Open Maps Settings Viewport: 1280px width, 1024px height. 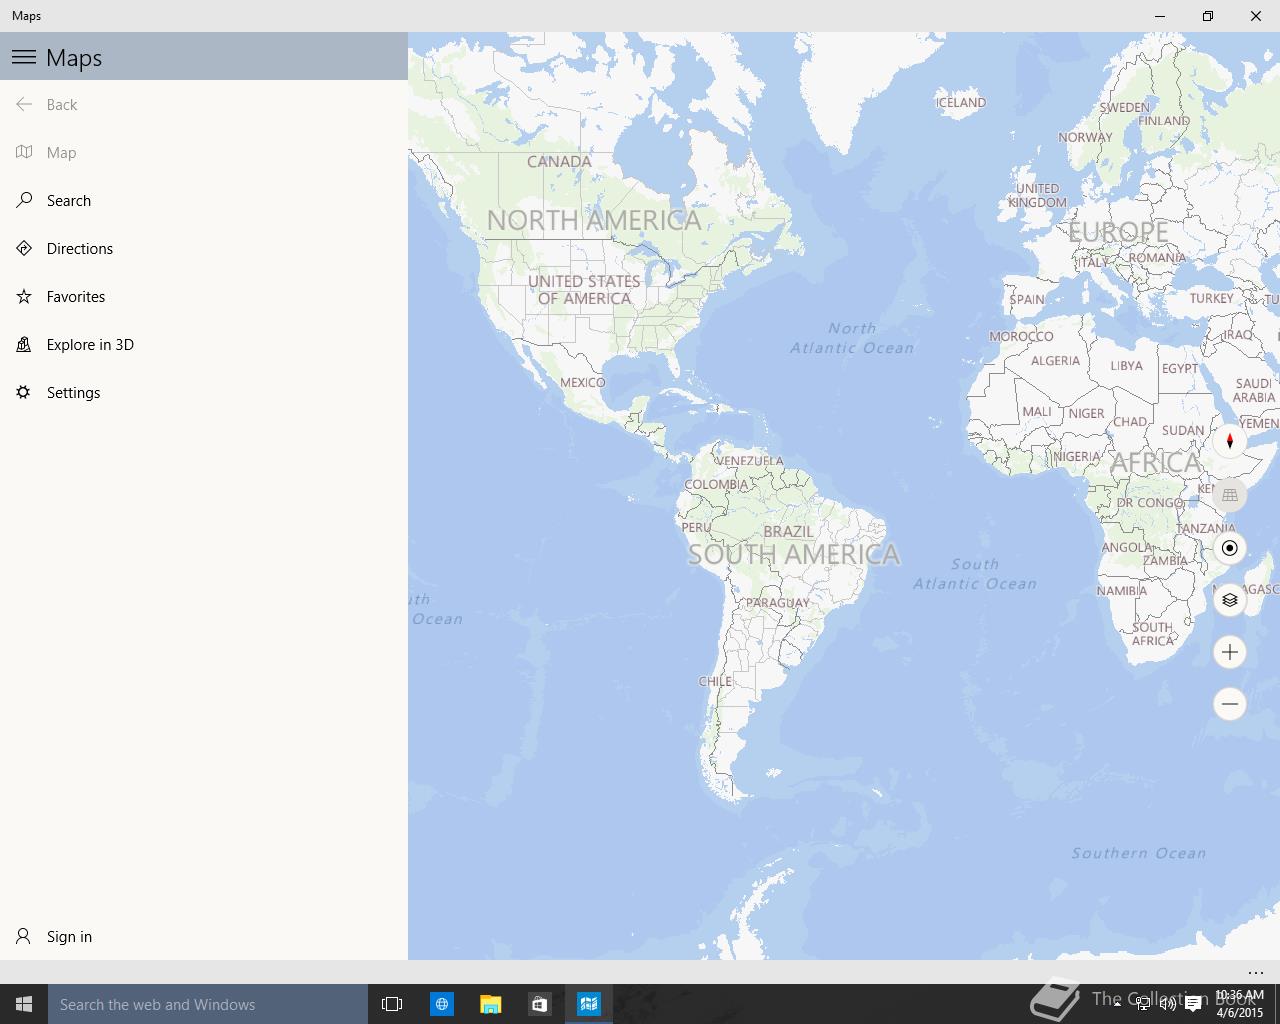tap(204, 392)
